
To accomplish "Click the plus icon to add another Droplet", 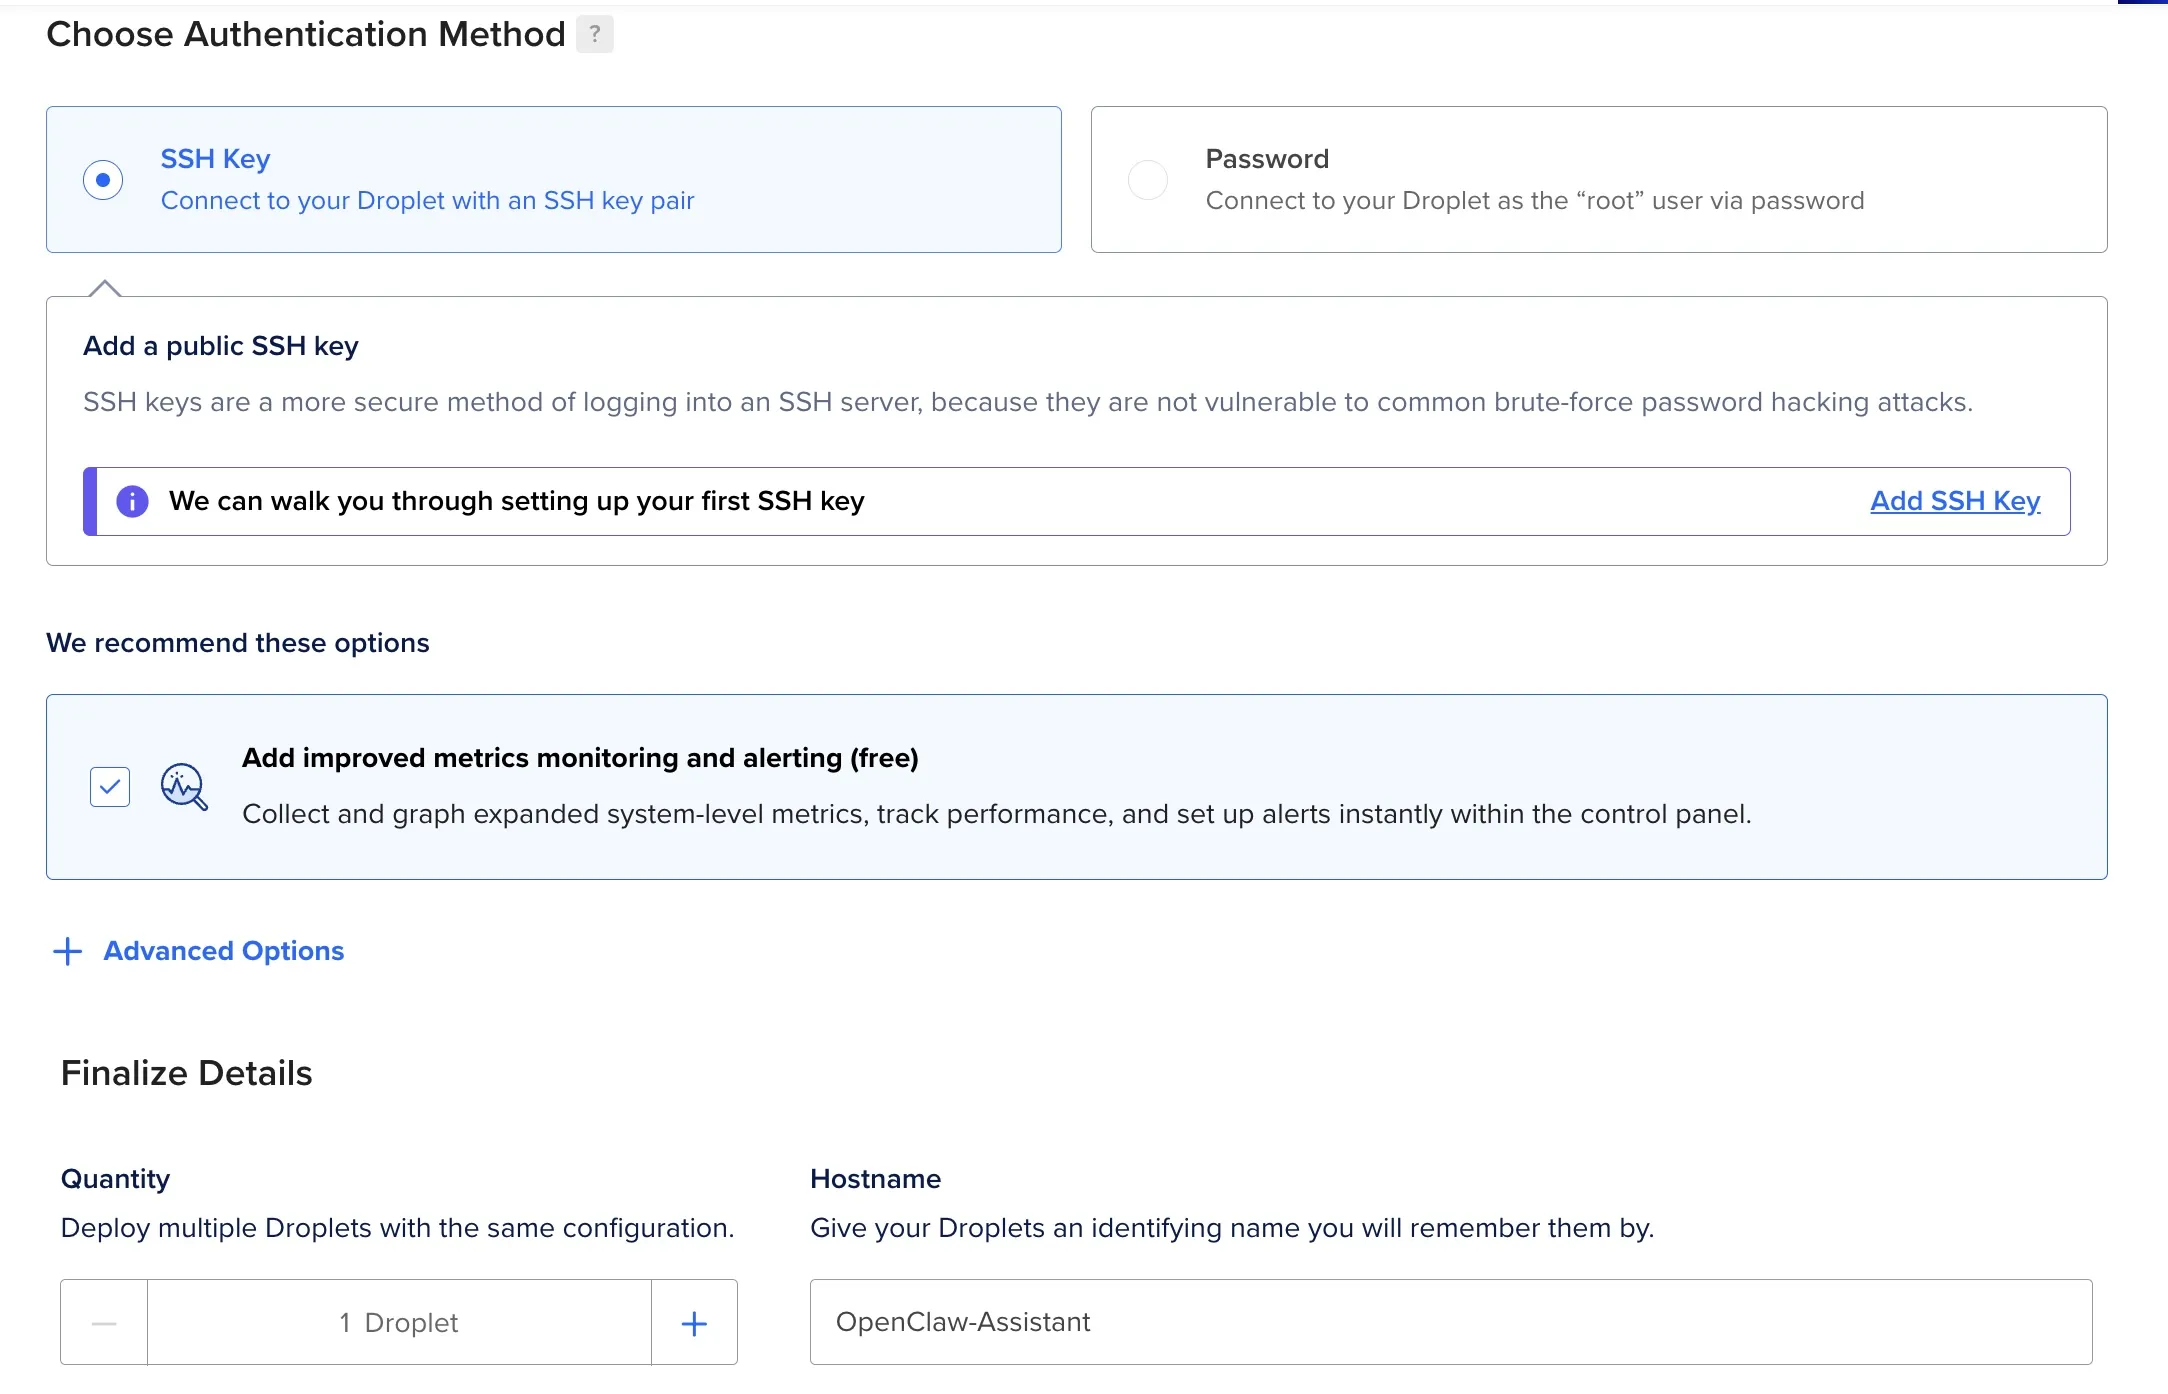I will coord(693,1322).
